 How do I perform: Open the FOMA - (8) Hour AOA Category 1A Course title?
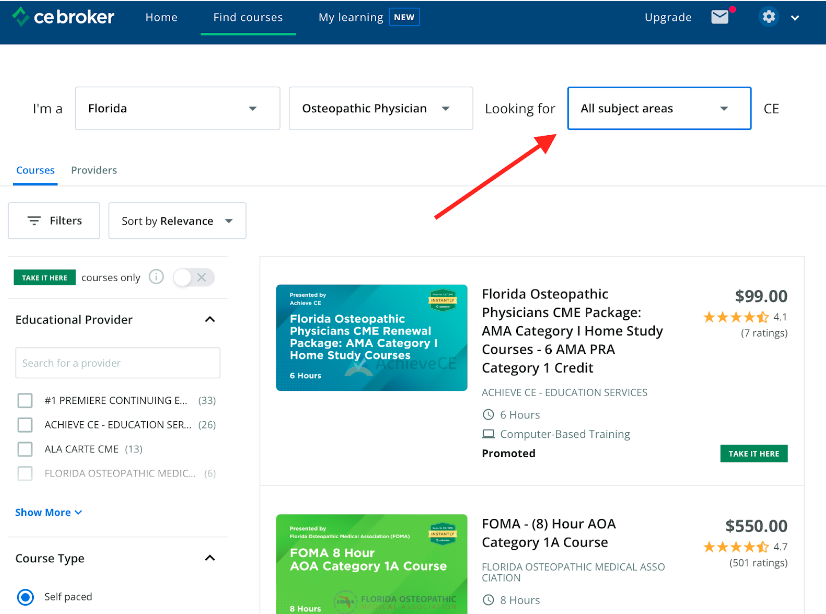coord(548,533)
